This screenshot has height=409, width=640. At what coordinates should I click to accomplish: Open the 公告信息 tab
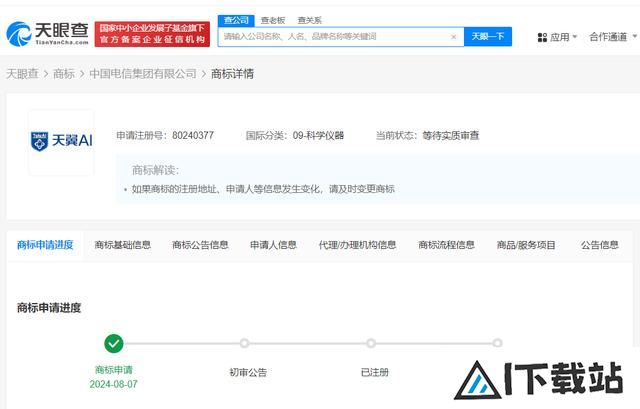click(600, 245)
